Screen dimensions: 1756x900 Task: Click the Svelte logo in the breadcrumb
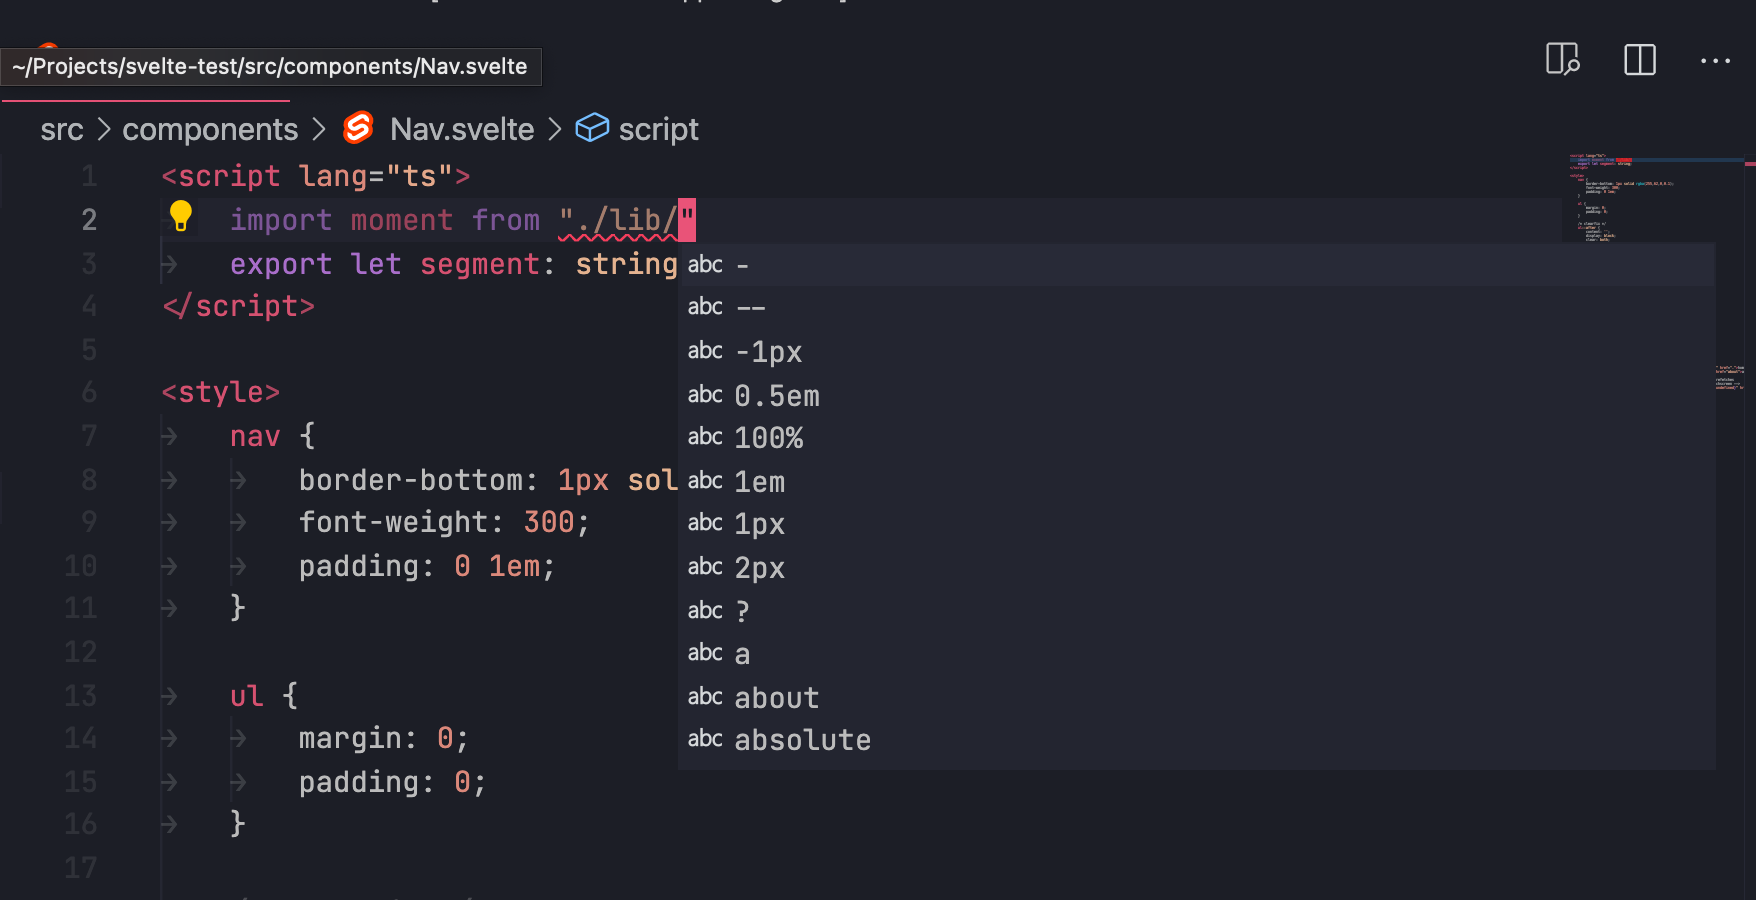click(357, 128)
